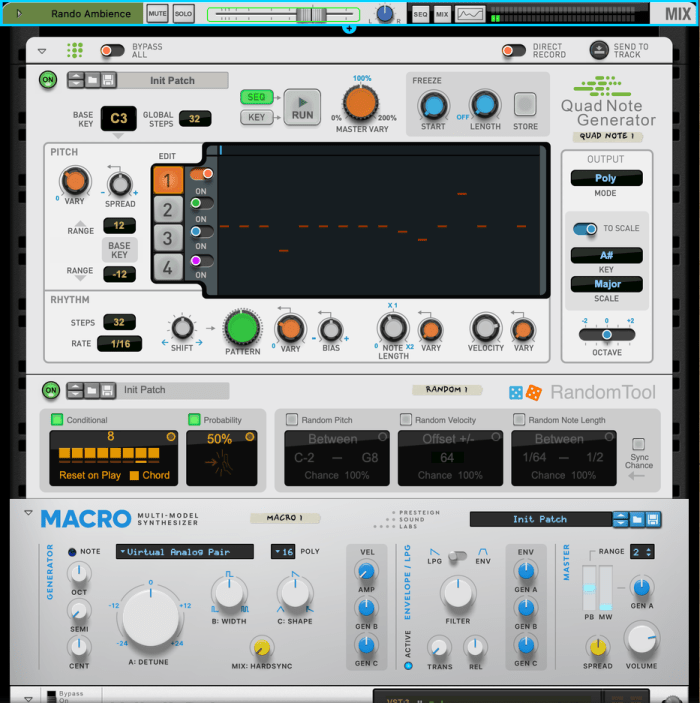Browse patches with Quad Note Generator folder icon
This screenshot has width=700, height=703.
pos(93,80)
